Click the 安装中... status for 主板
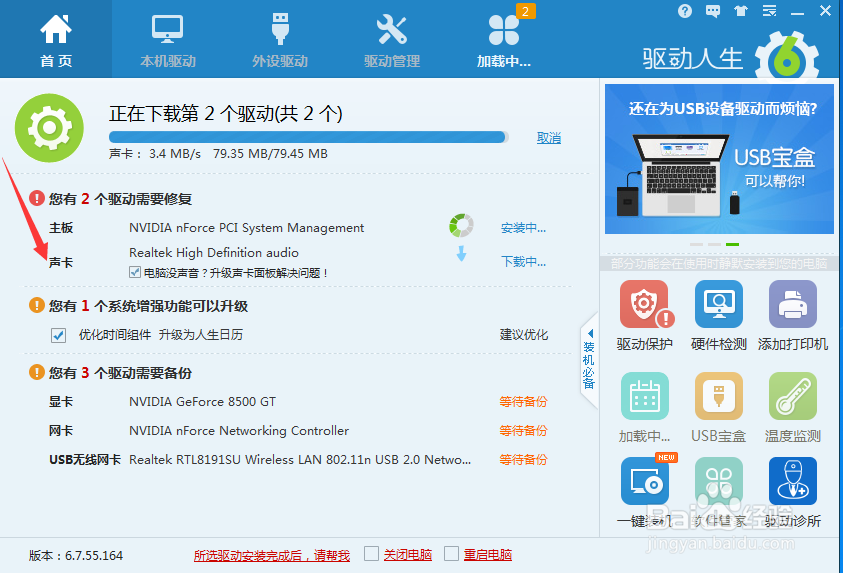Viewport: 843px width, 573px height. point(523,228)
